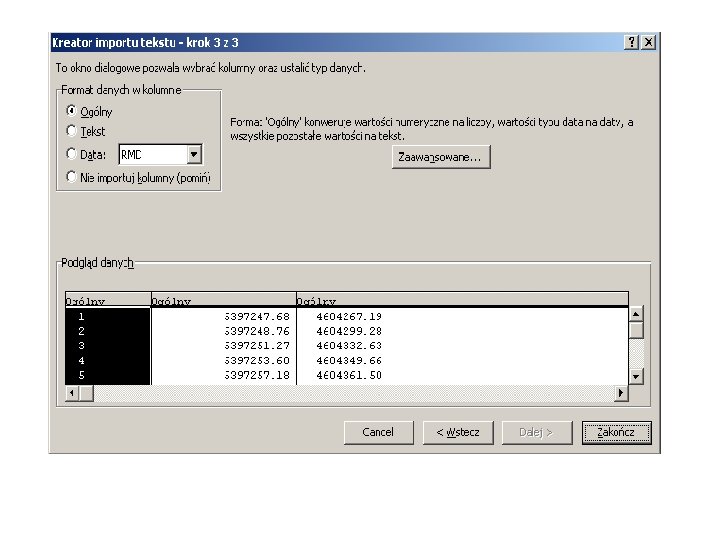720x540 pixels.
Task: Click the Cancel button
Action: point(378,433)
